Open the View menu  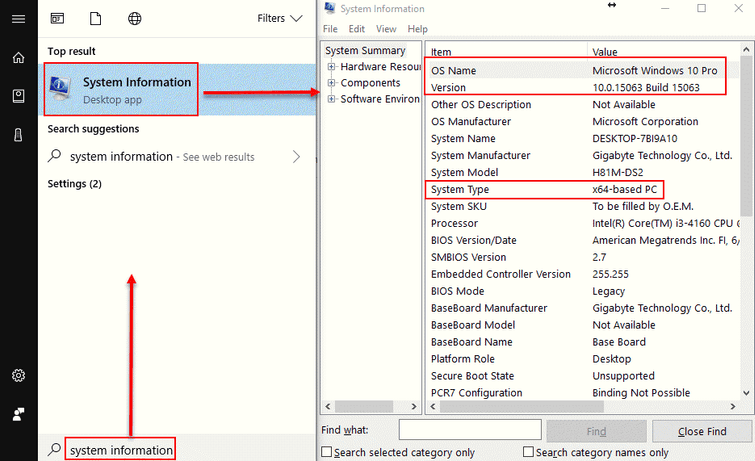pyautogui.click(x=386, y=29)
